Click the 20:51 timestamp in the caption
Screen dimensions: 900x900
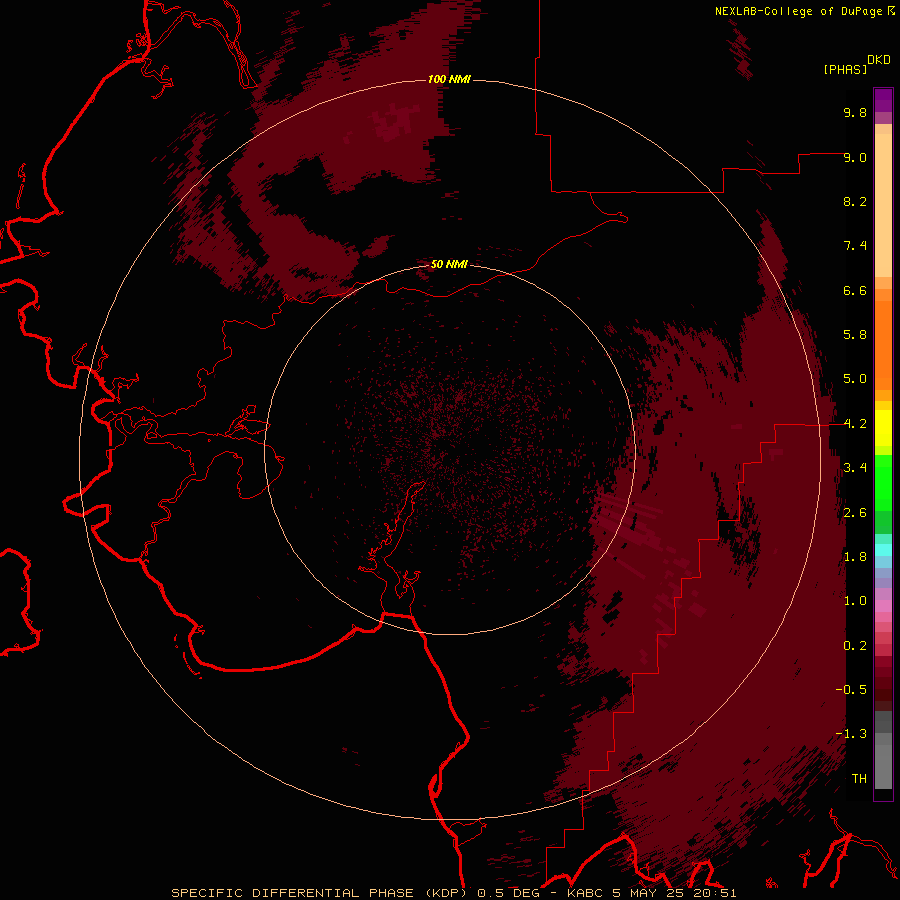click(715, 893)
